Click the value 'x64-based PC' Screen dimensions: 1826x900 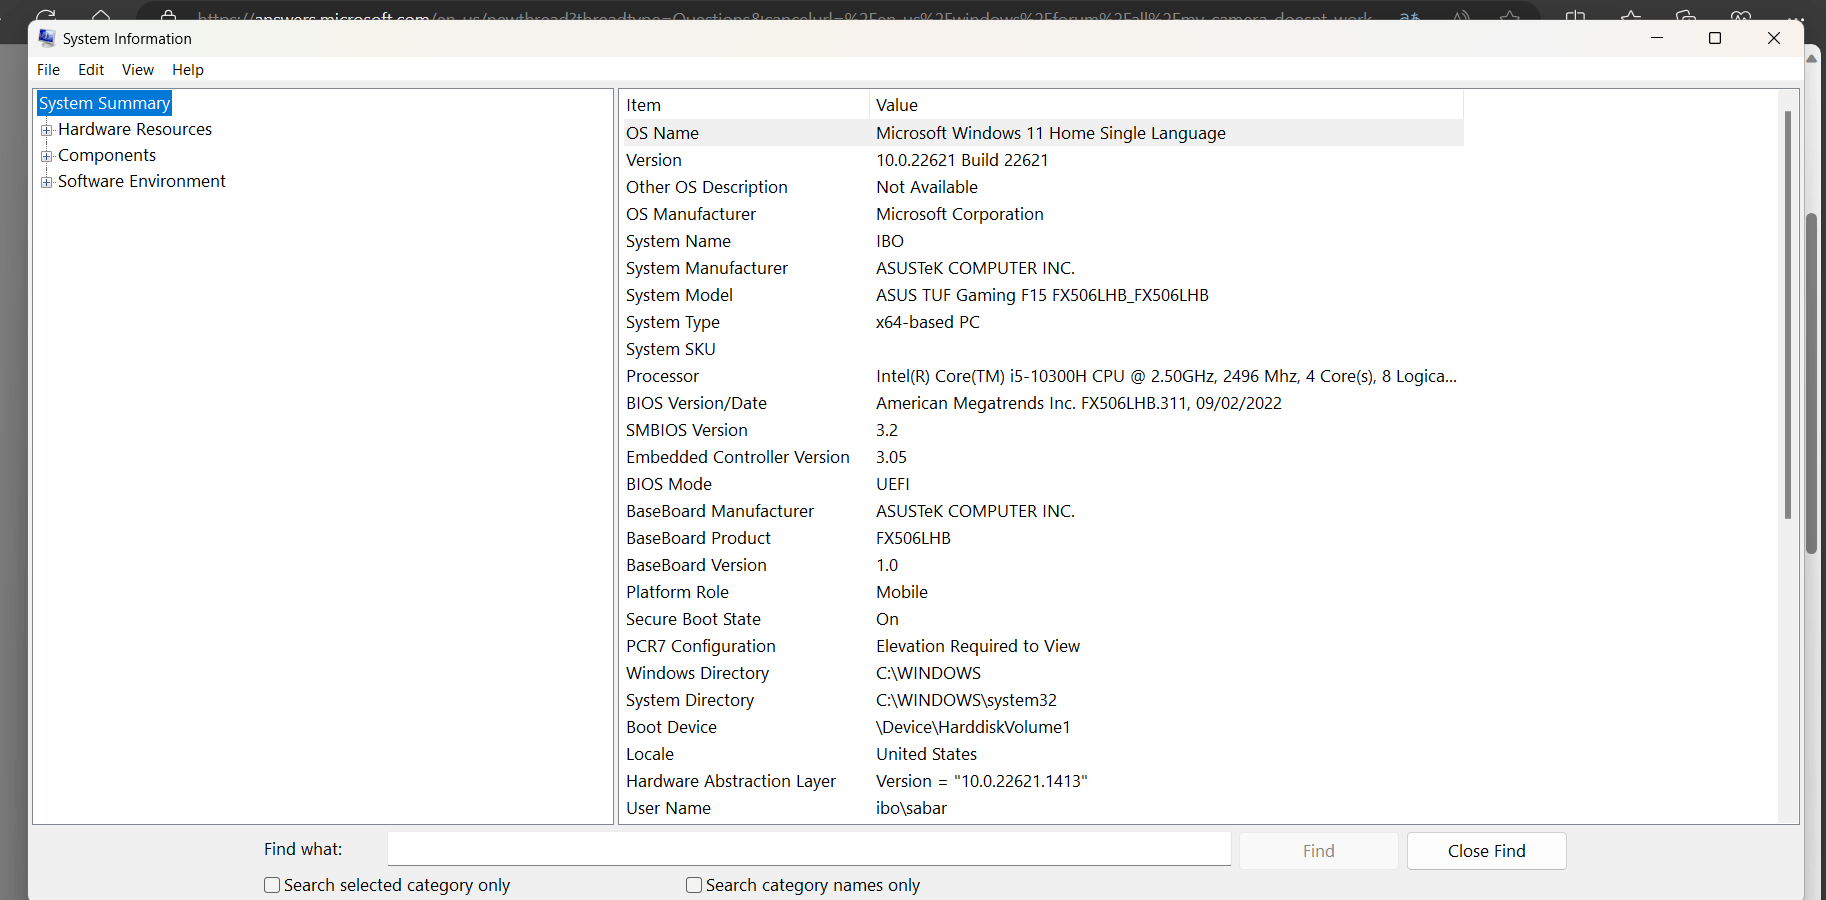pyautogui.click(x=928, y=322)
